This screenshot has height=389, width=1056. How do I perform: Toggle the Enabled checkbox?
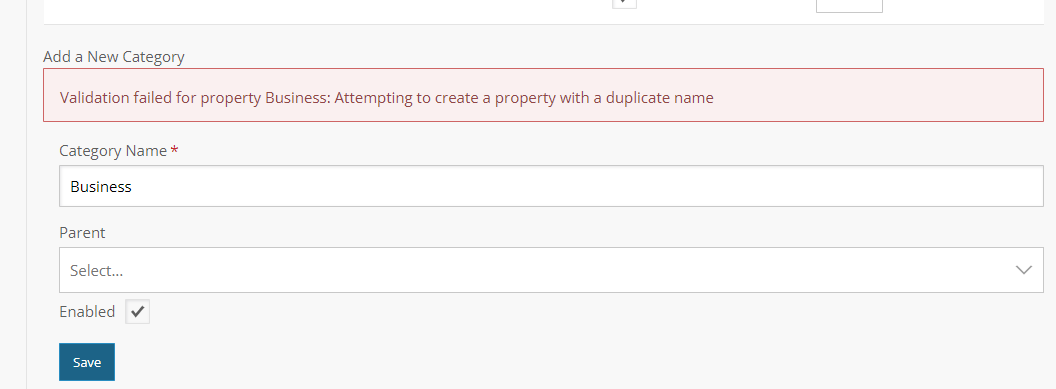pyautogui.click(x=137, y=312)
